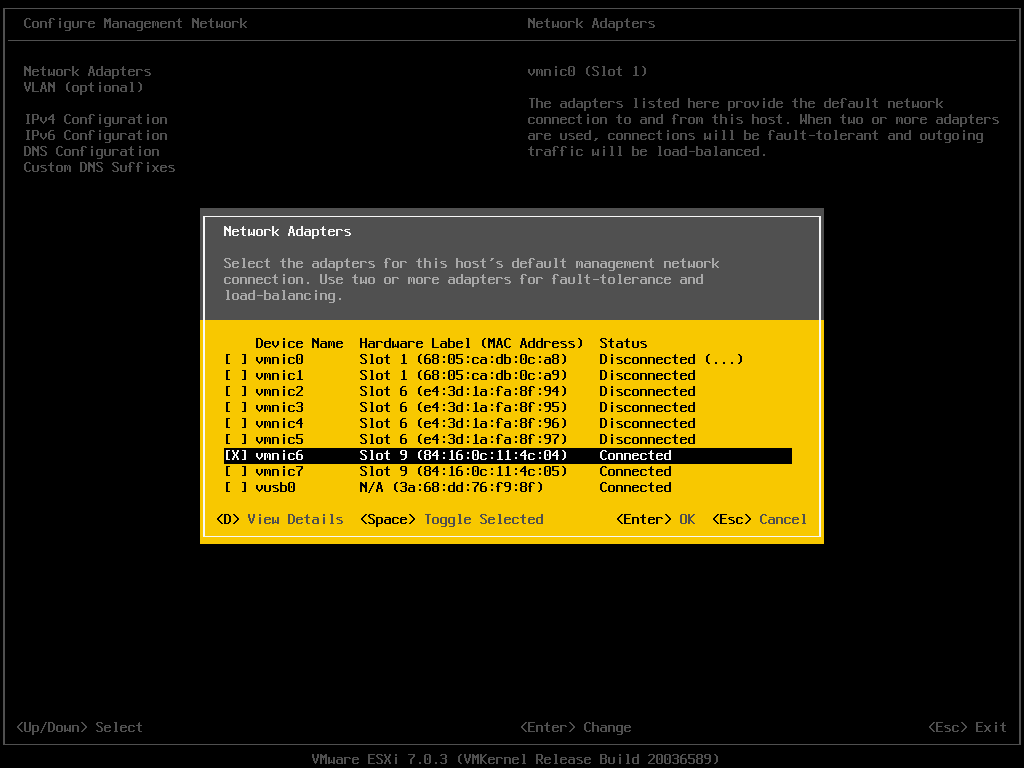The width and height of the screenshot is (1024, 768).
Task: Open DNS Configuration menu entry
Action: pos(91,151)
